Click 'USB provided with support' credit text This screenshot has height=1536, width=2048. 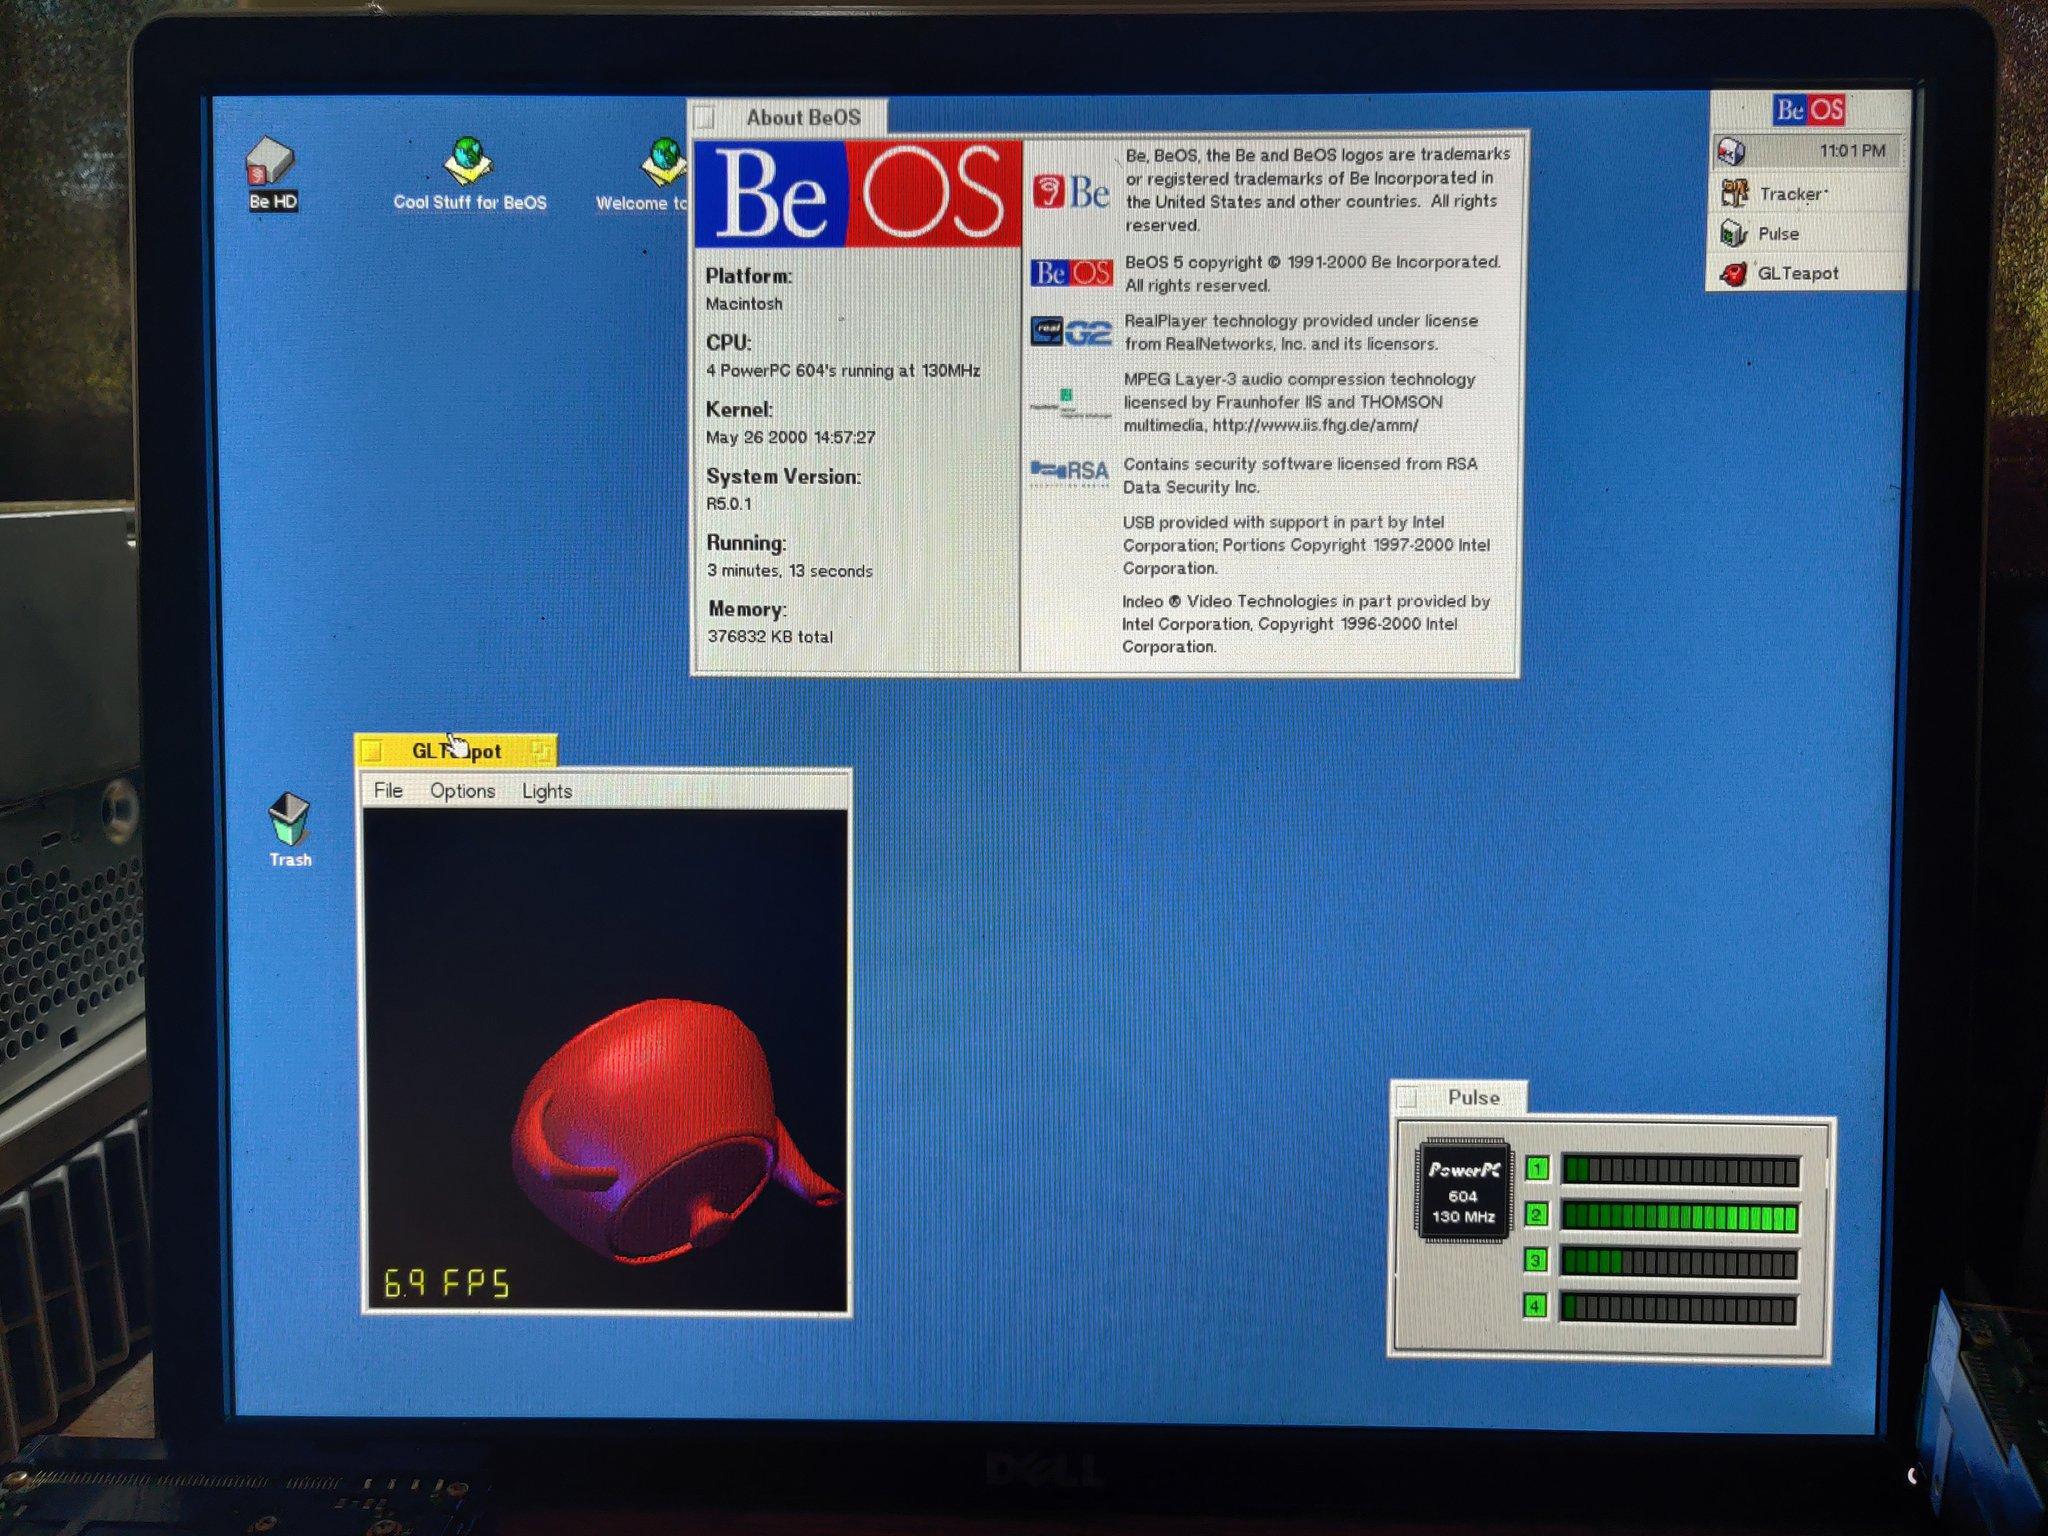point(1306,545)
